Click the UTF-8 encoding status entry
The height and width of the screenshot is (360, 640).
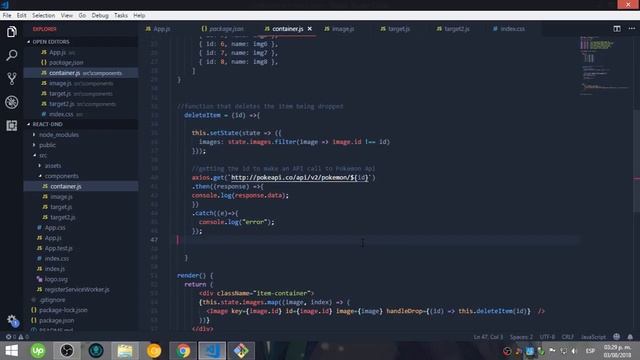pyautogui.click(x=547, y=337)
